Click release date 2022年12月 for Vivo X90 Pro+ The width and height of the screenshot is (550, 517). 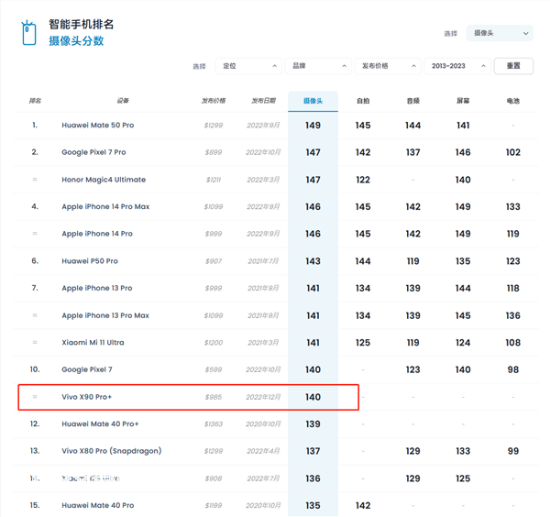point(263,397)
